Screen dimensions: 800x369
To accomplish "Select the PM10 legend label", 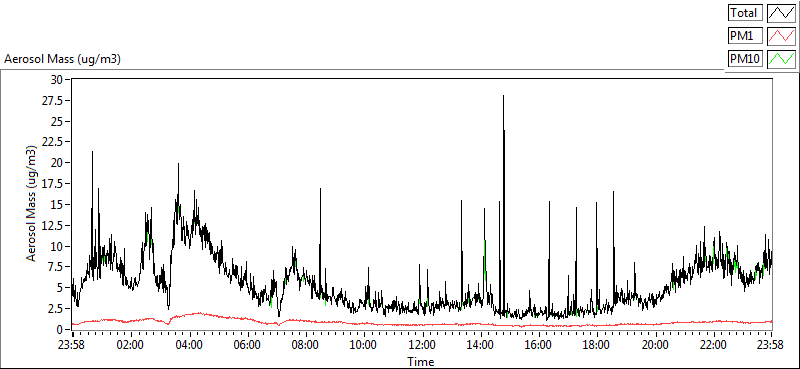I will pos(744,59).
